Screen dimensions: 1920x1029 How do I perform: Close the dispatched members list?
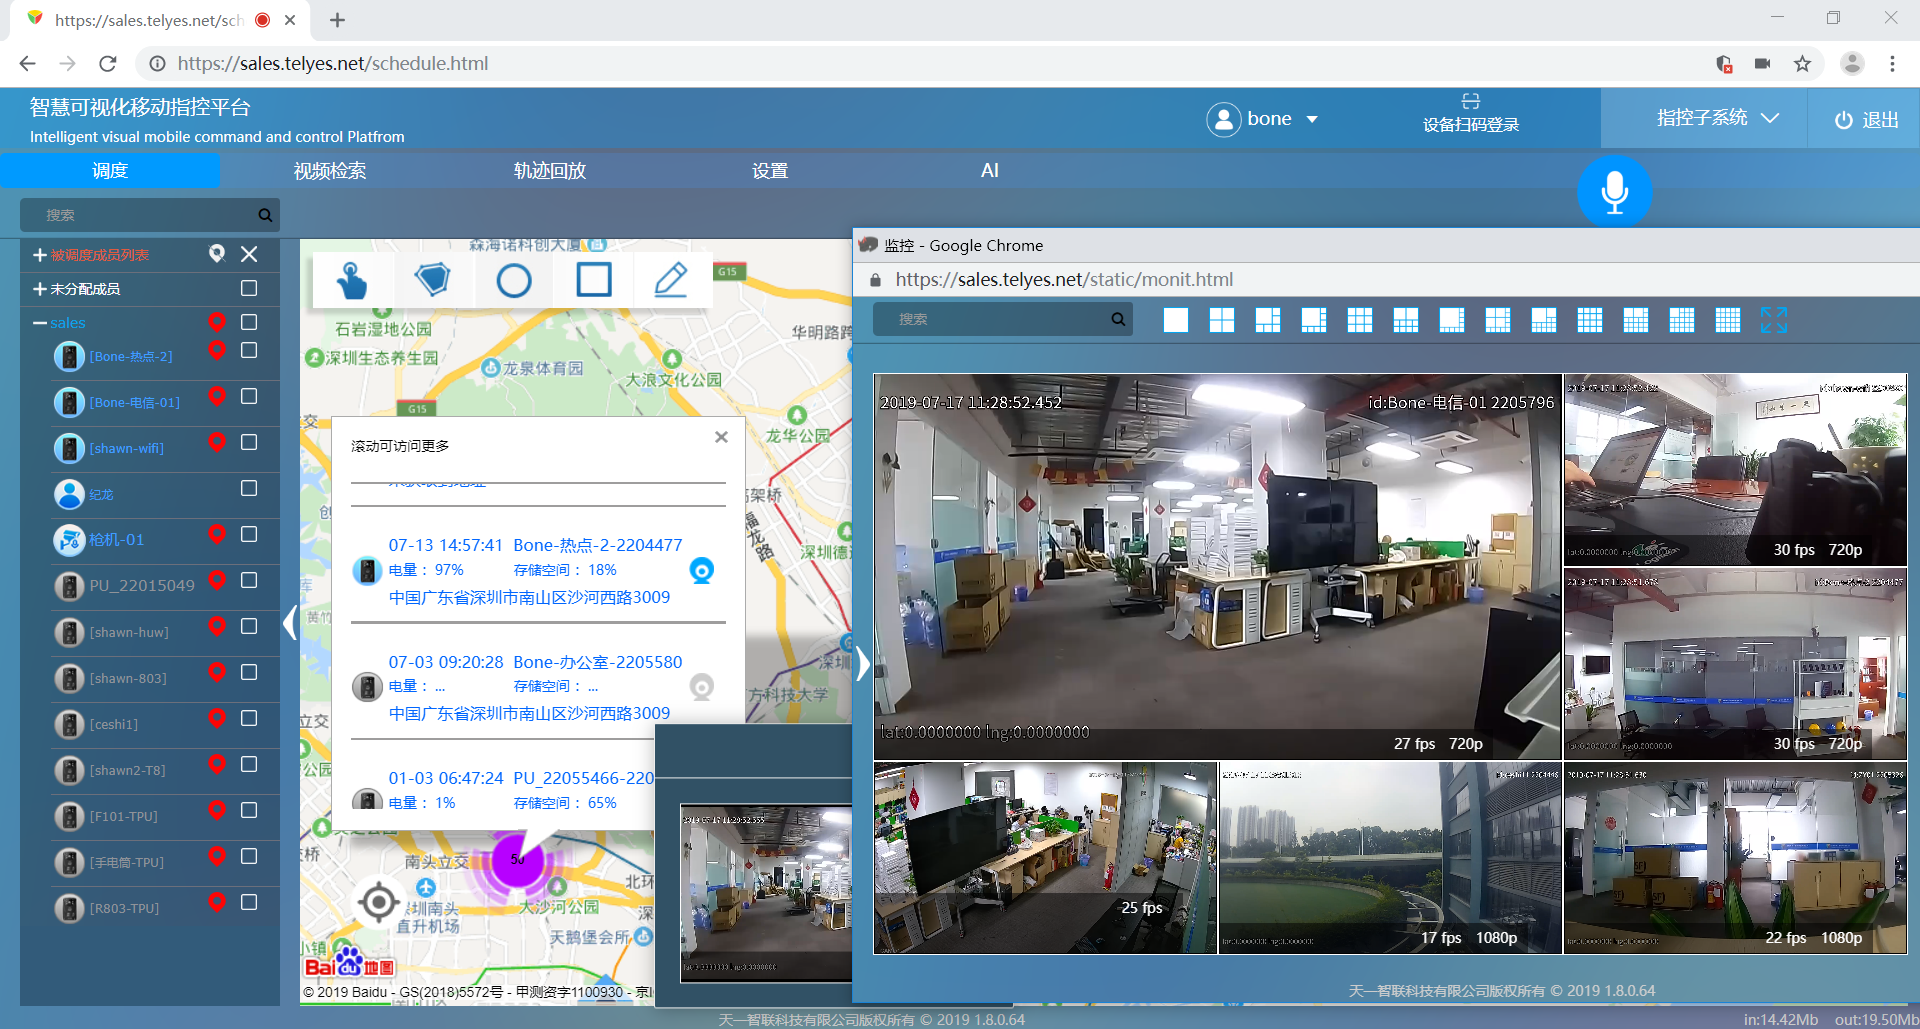pos(249,254)
